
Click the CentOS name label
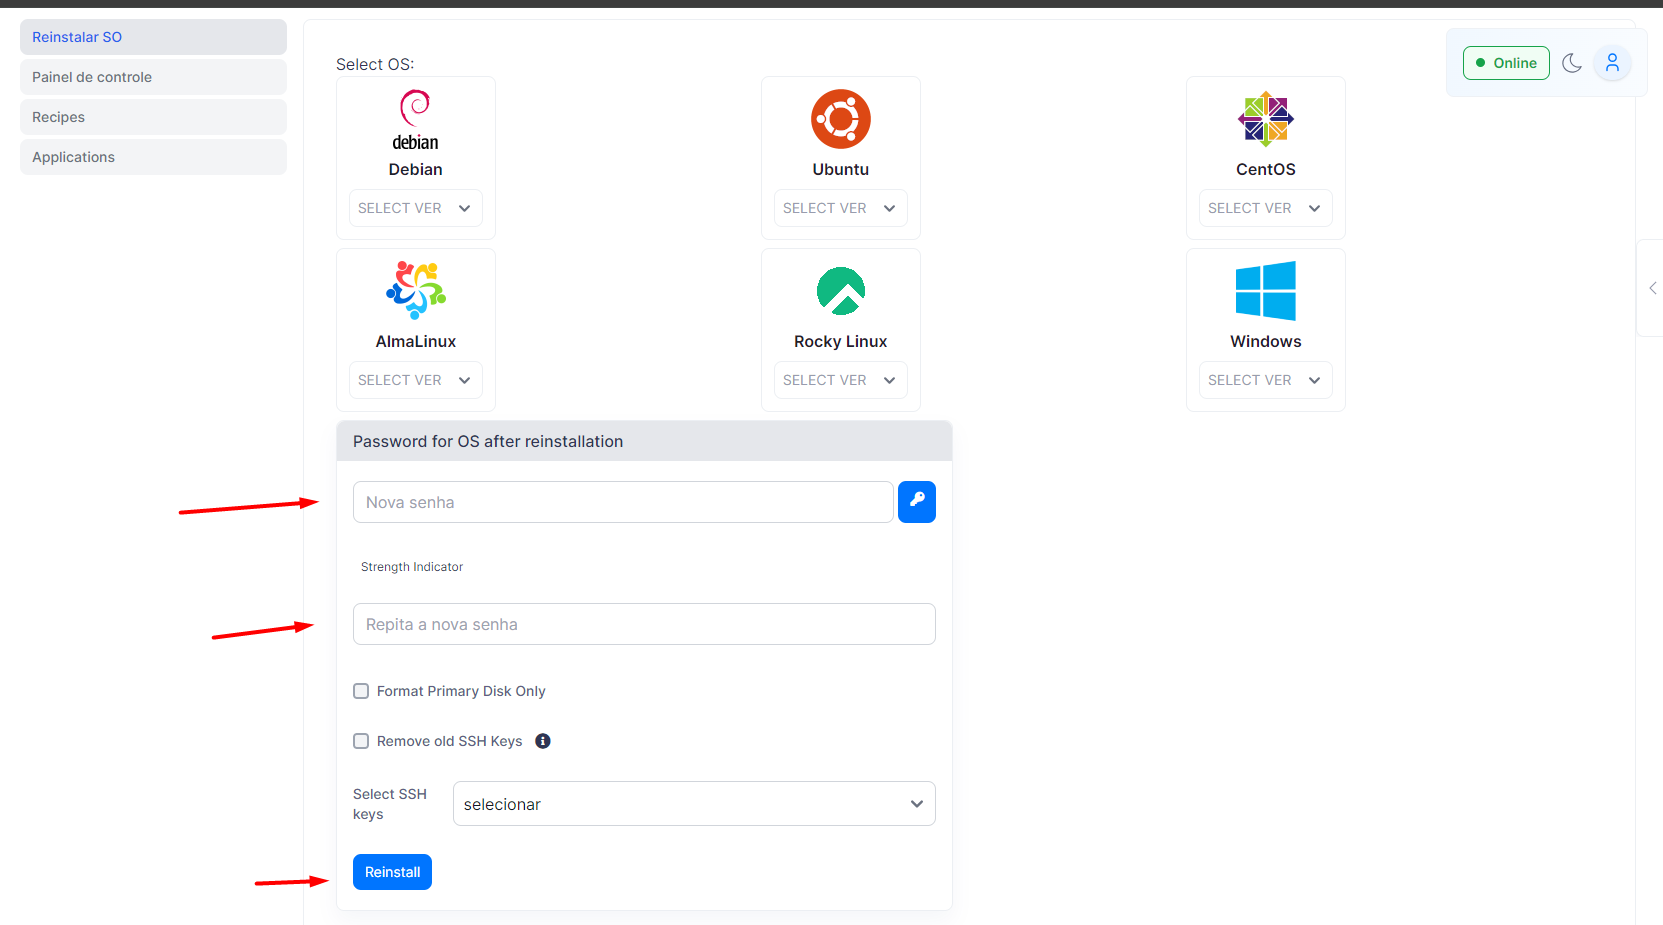pos(1266,169)
